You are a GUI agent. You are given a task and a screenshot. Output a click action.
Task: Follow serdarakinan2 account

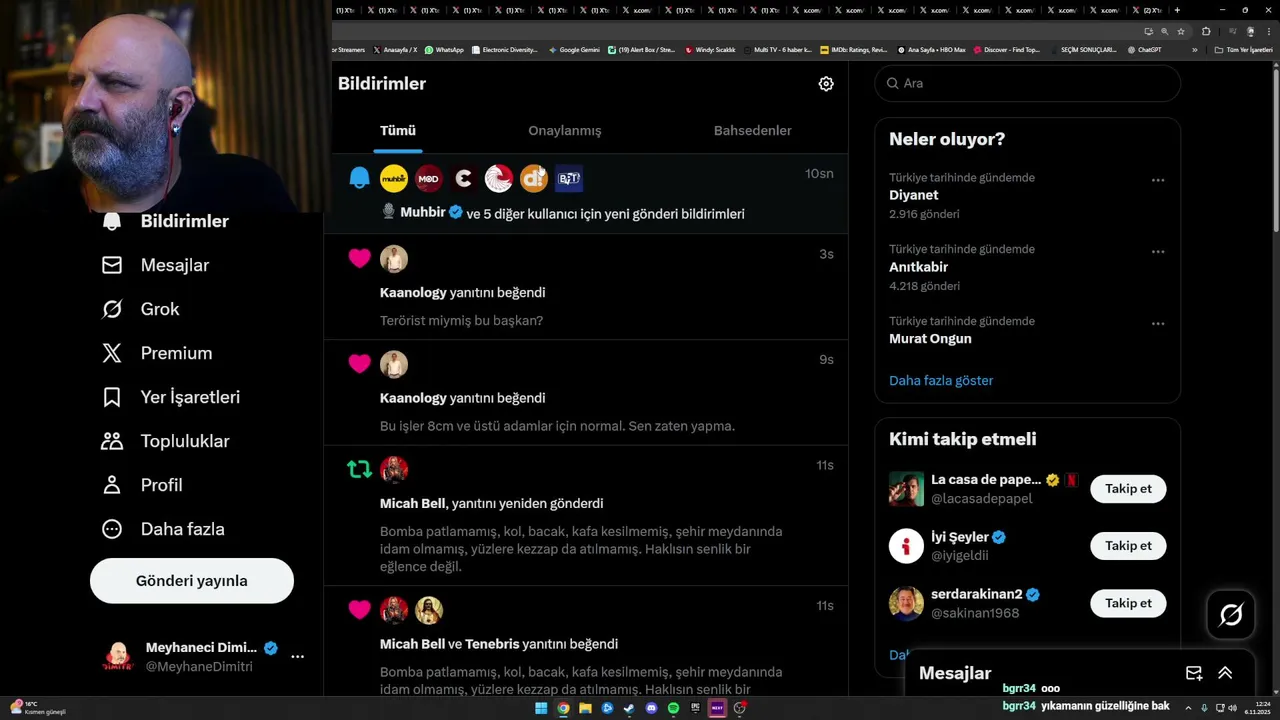[x=1128, y=603]
